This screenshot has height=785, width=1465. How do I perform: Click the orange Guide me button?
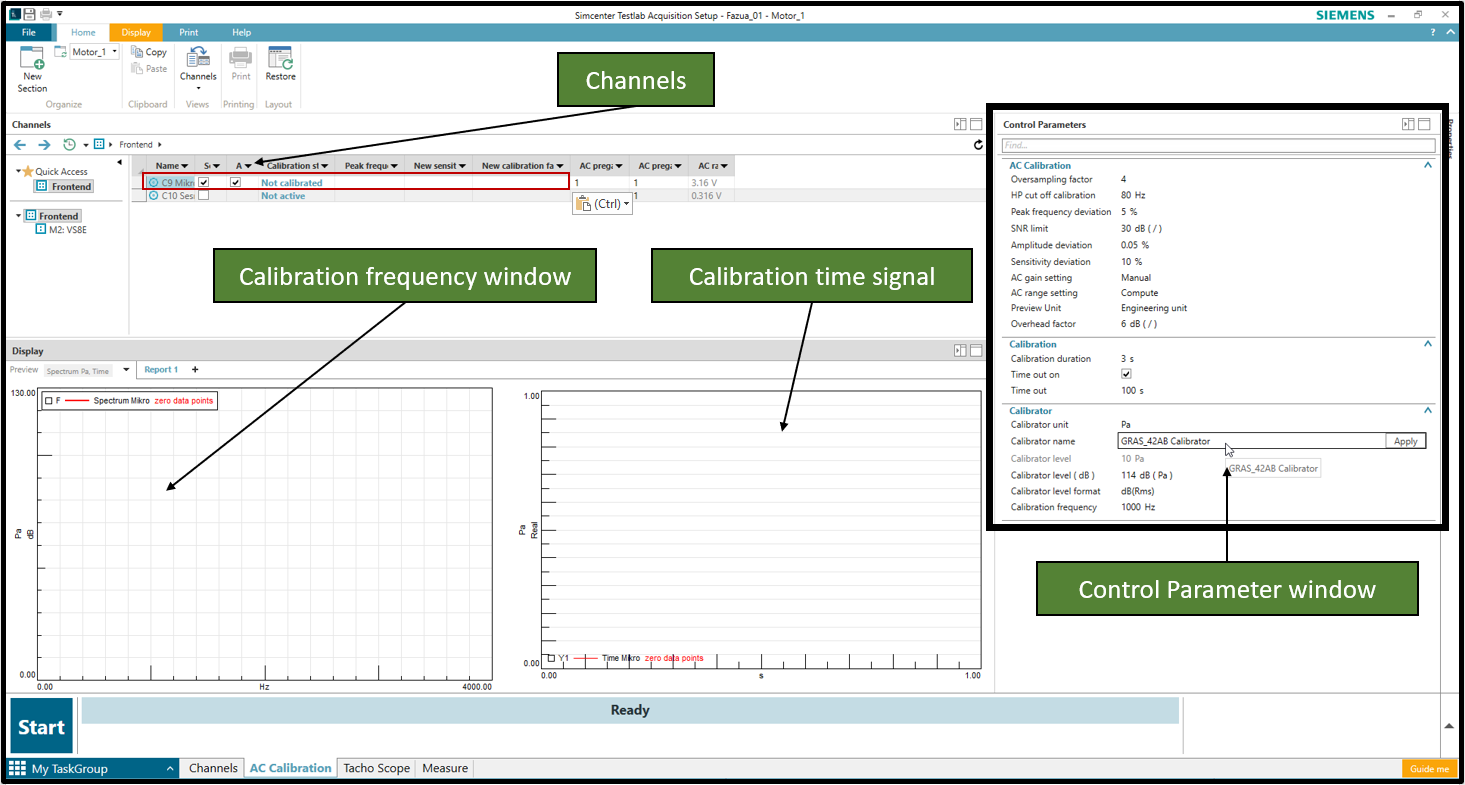pos(1429,769)
